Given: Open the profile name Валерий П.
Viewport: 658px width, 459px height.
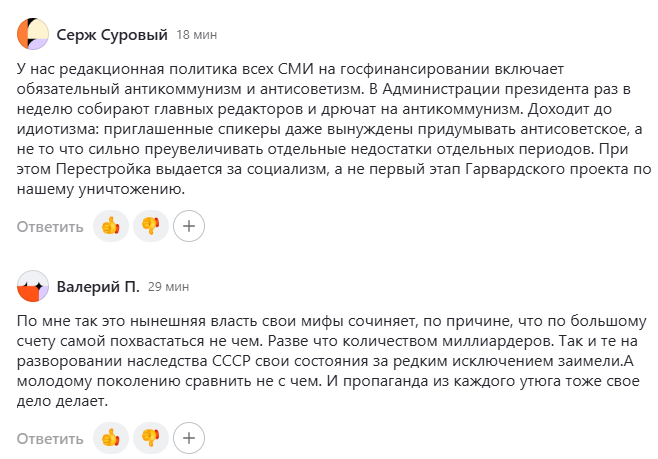Looking at the screenshot, I should click(98, 287).
